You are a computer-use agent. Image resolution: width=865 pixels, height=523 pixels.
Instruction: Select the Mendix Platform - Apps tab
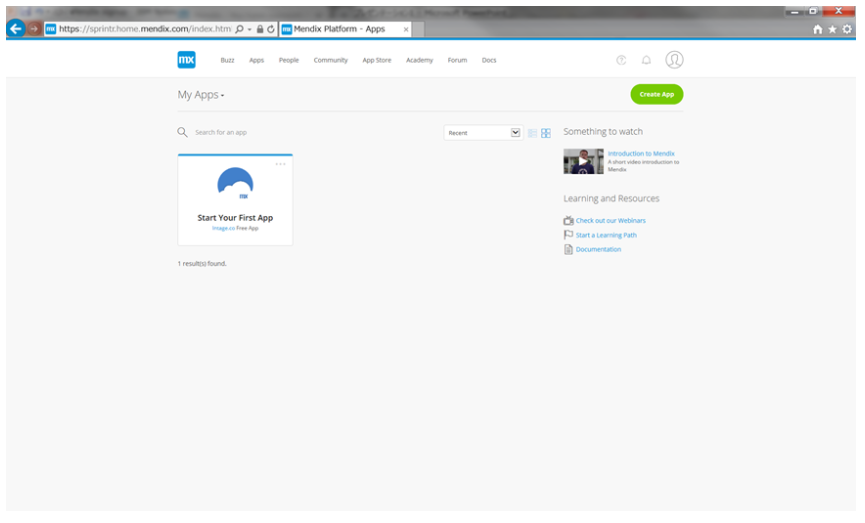[x=345, y=29]
